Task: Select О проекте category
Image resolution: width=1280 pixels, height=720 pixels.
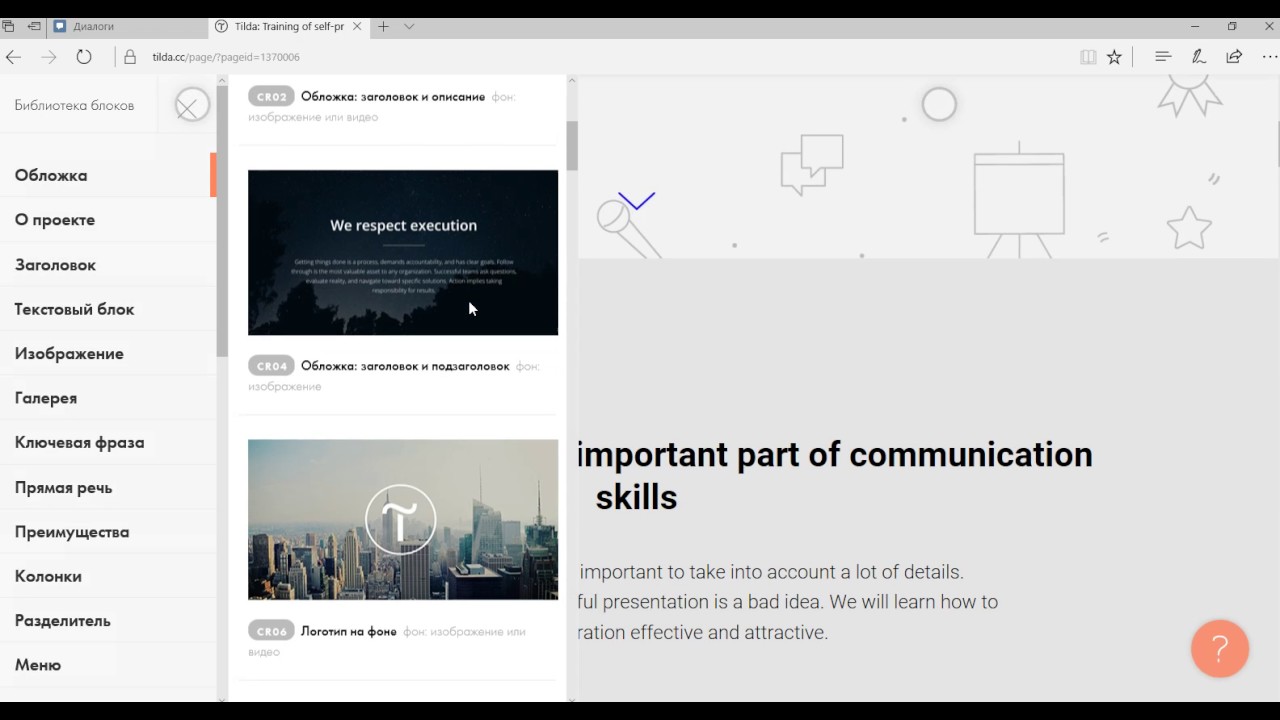Action: 55,220
